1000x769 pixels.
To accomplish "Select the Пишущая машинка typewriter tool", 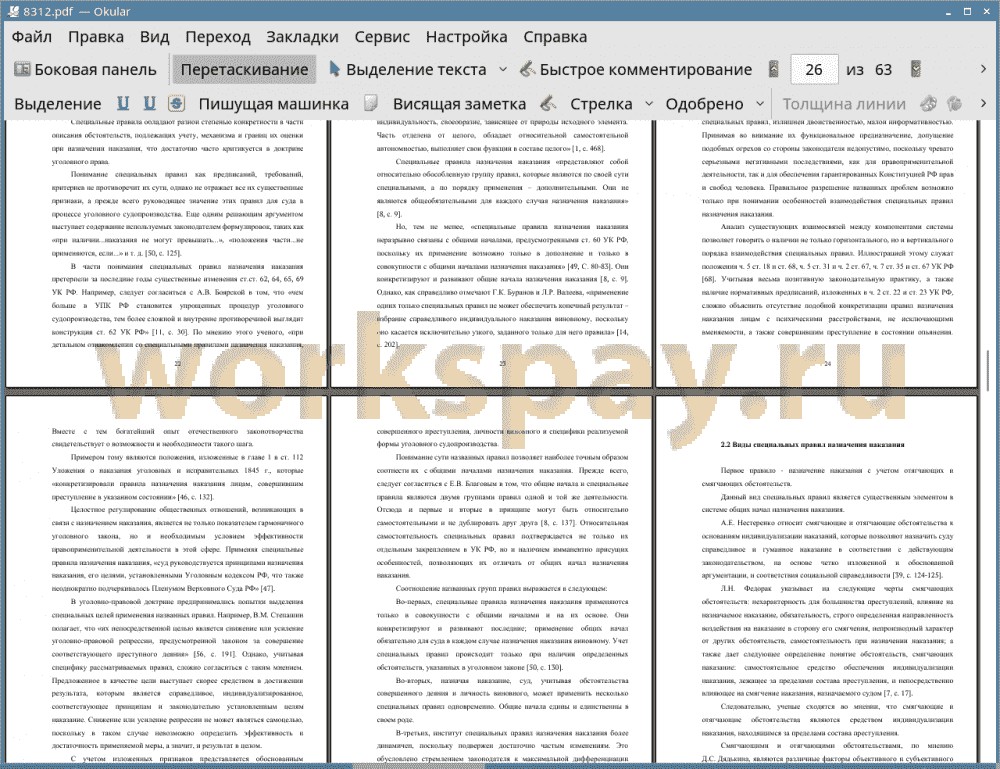I will coord(274,104).
